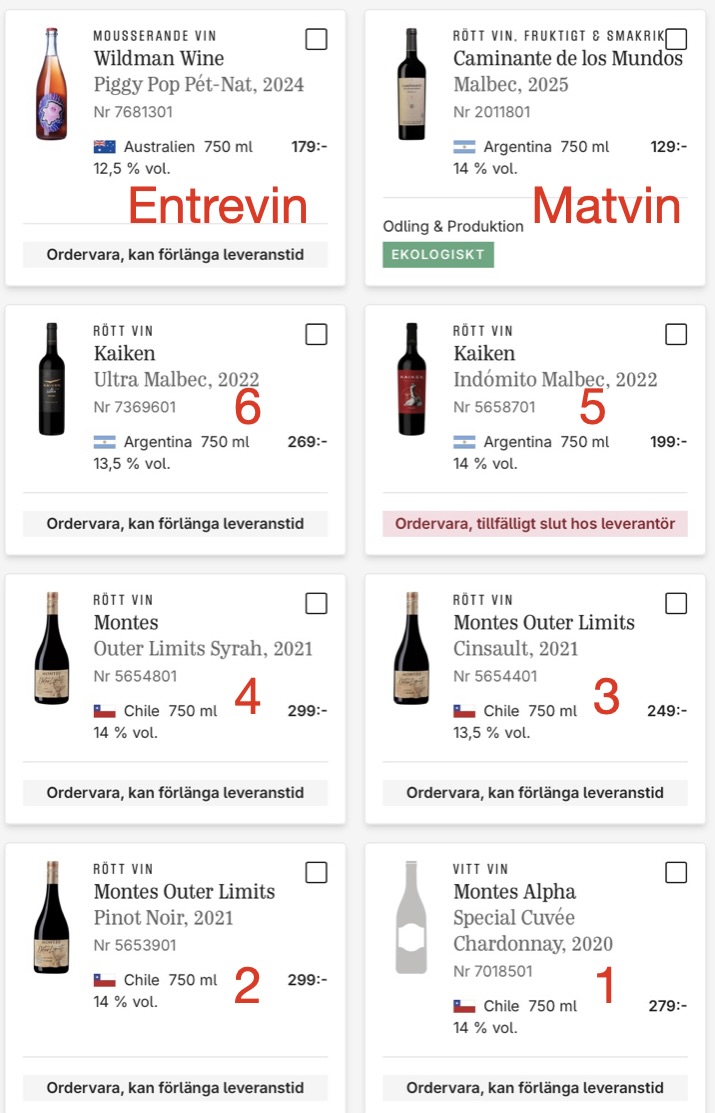Tick the checkbox for Wildman Wine Piggy Pop

(x=316, y=39)
